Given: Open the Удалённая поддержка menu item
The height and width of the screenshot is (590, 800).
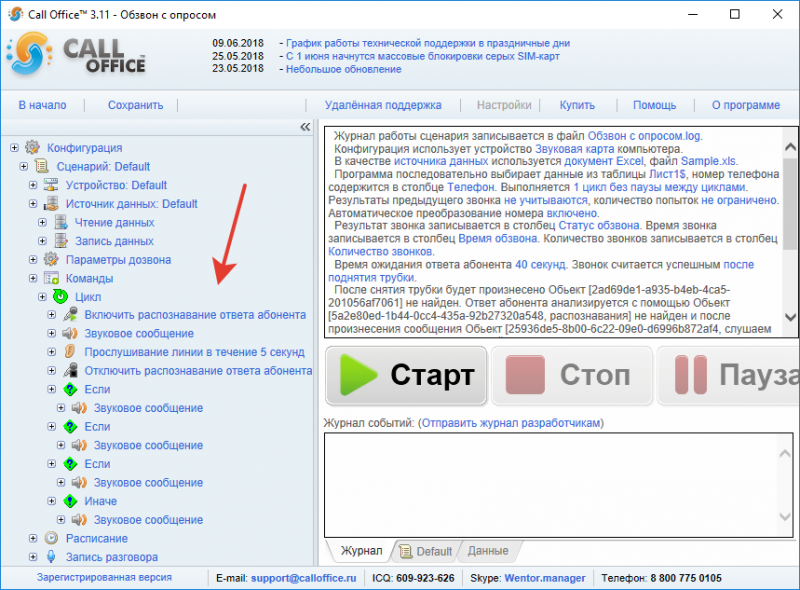Looking at the screenshot, I should tap(383, 105).
